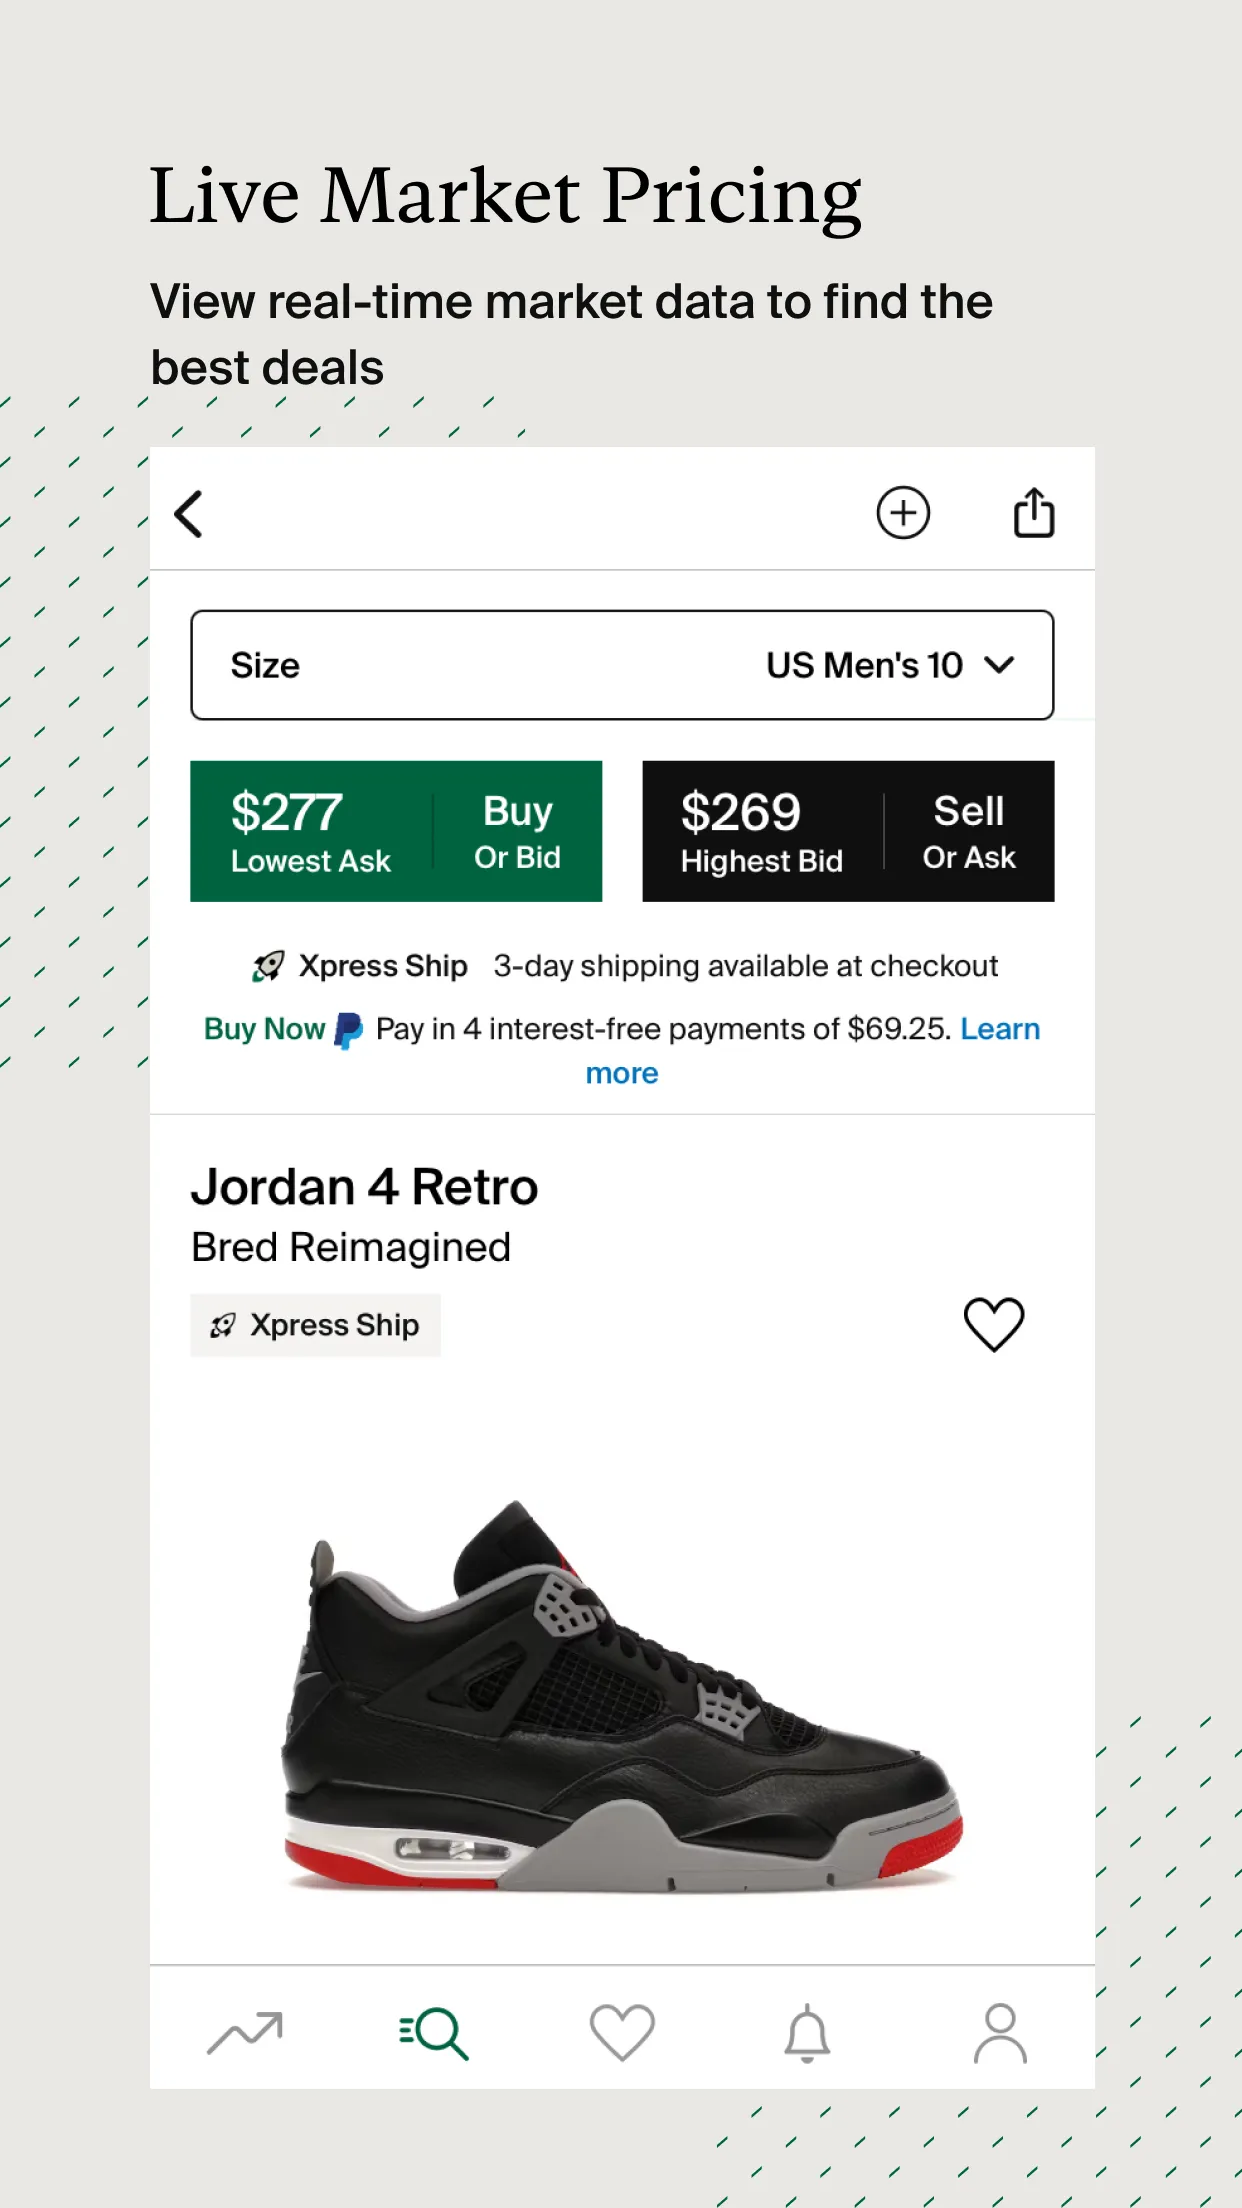Open the notifications bell tab

coord(807,2033)
